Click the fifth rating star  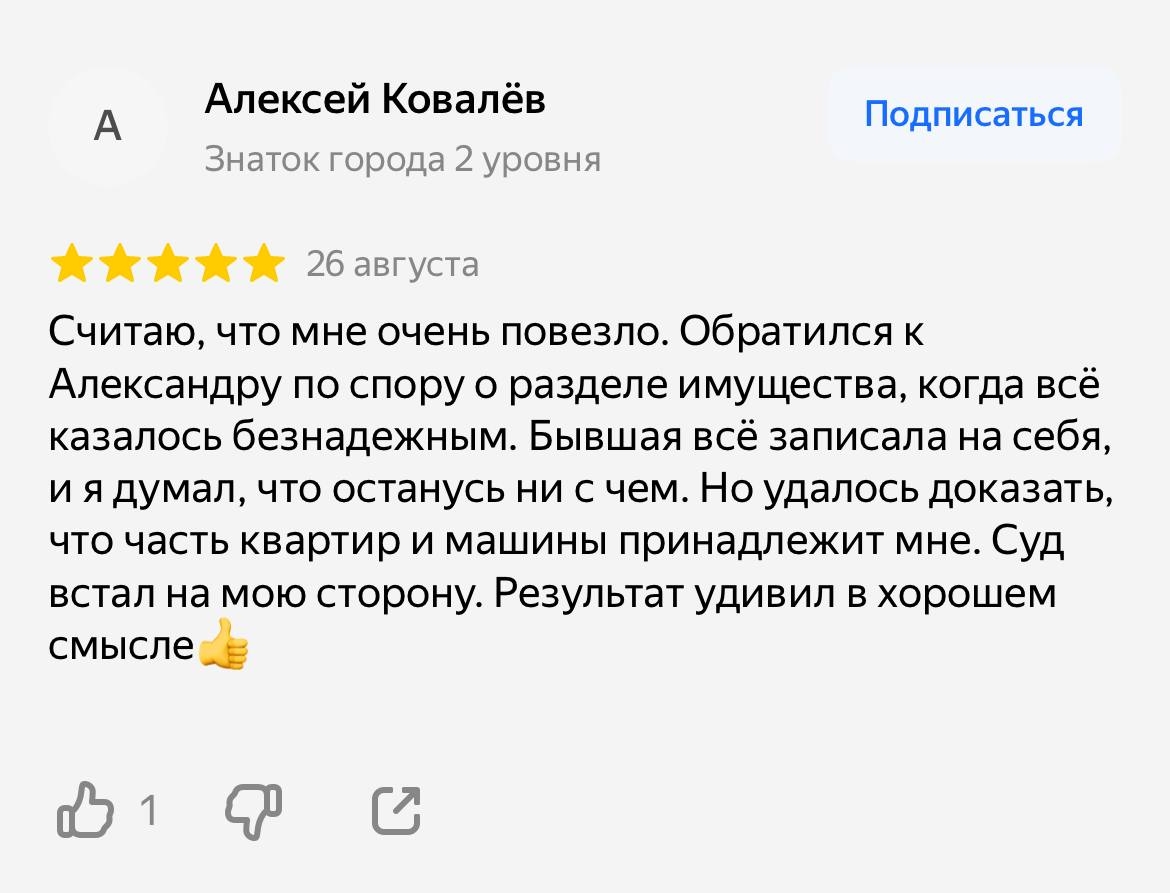pos(263,265)
